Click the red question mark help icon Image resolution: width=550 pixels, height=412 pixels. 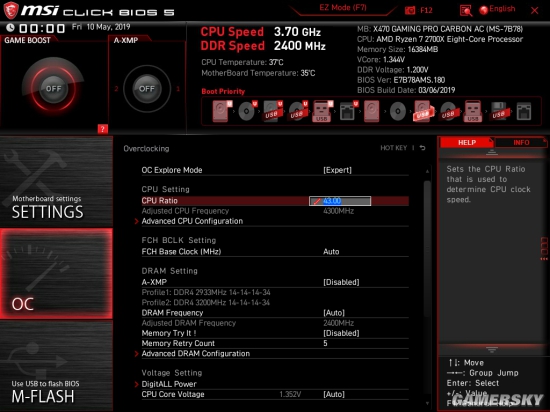click(x=102, y=129)
